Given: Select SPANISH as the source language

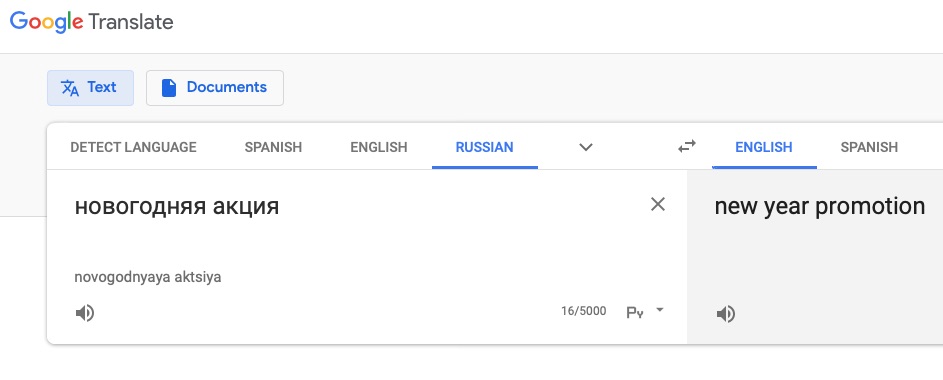Looking at the screenshot, I should tap(273, 147).
